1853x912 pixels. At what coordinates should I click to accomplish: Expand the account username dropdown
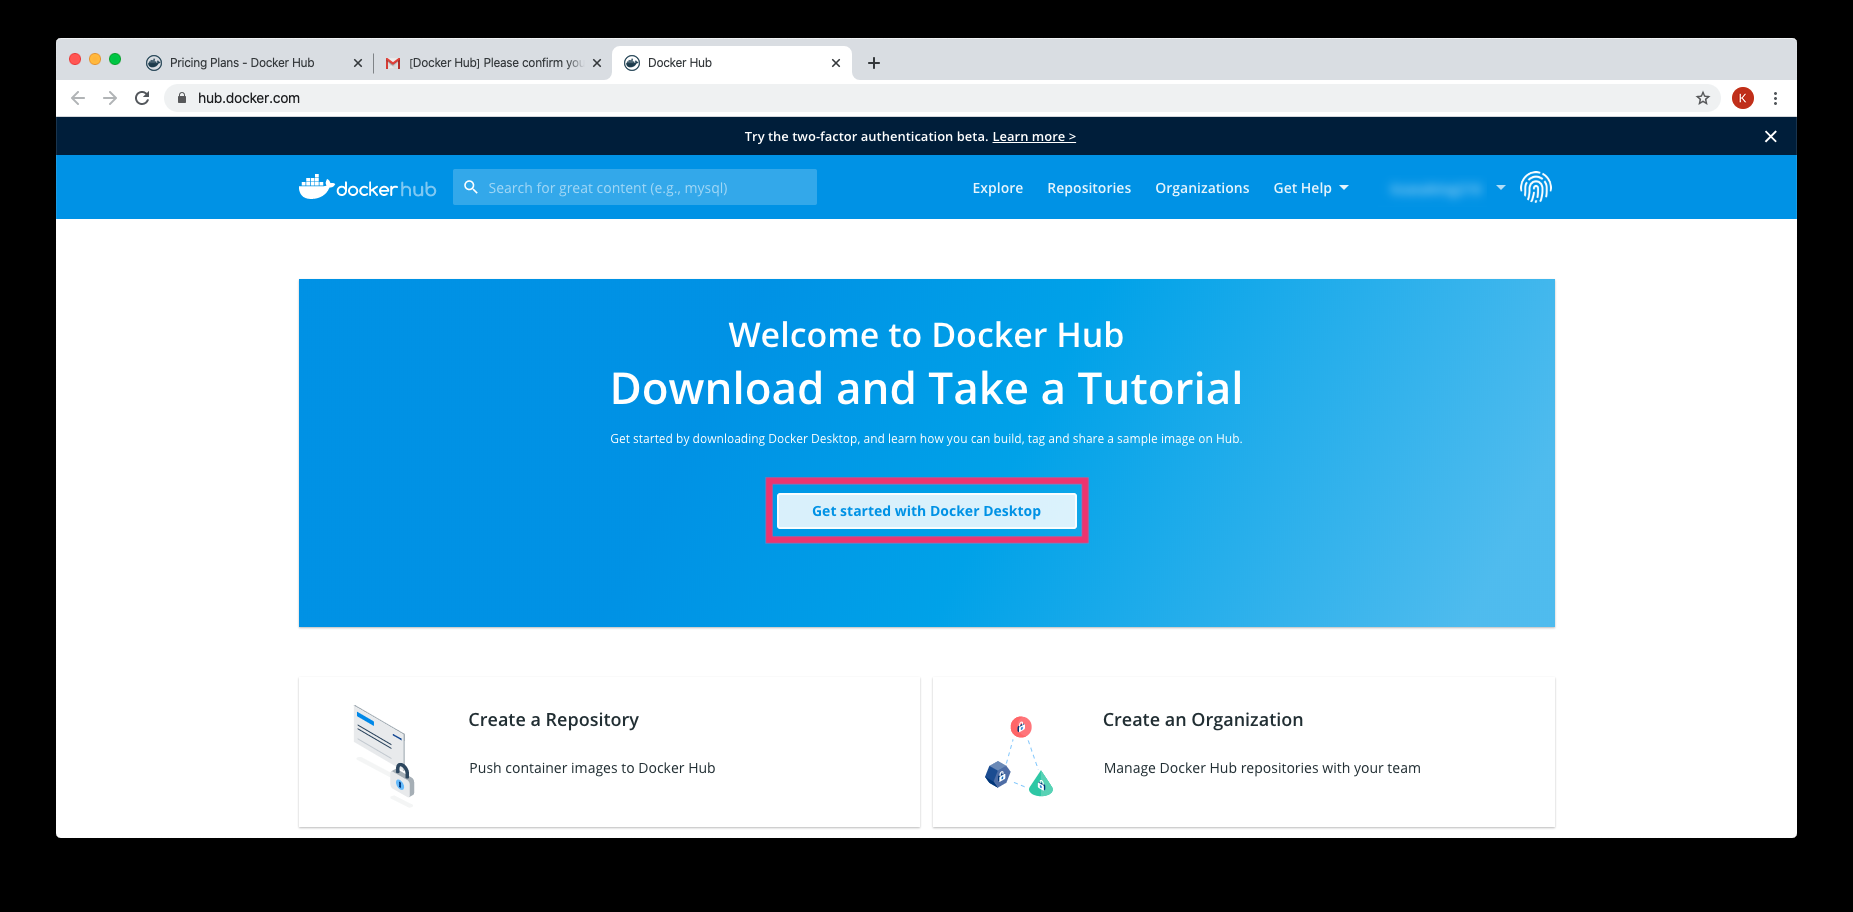1444,187
